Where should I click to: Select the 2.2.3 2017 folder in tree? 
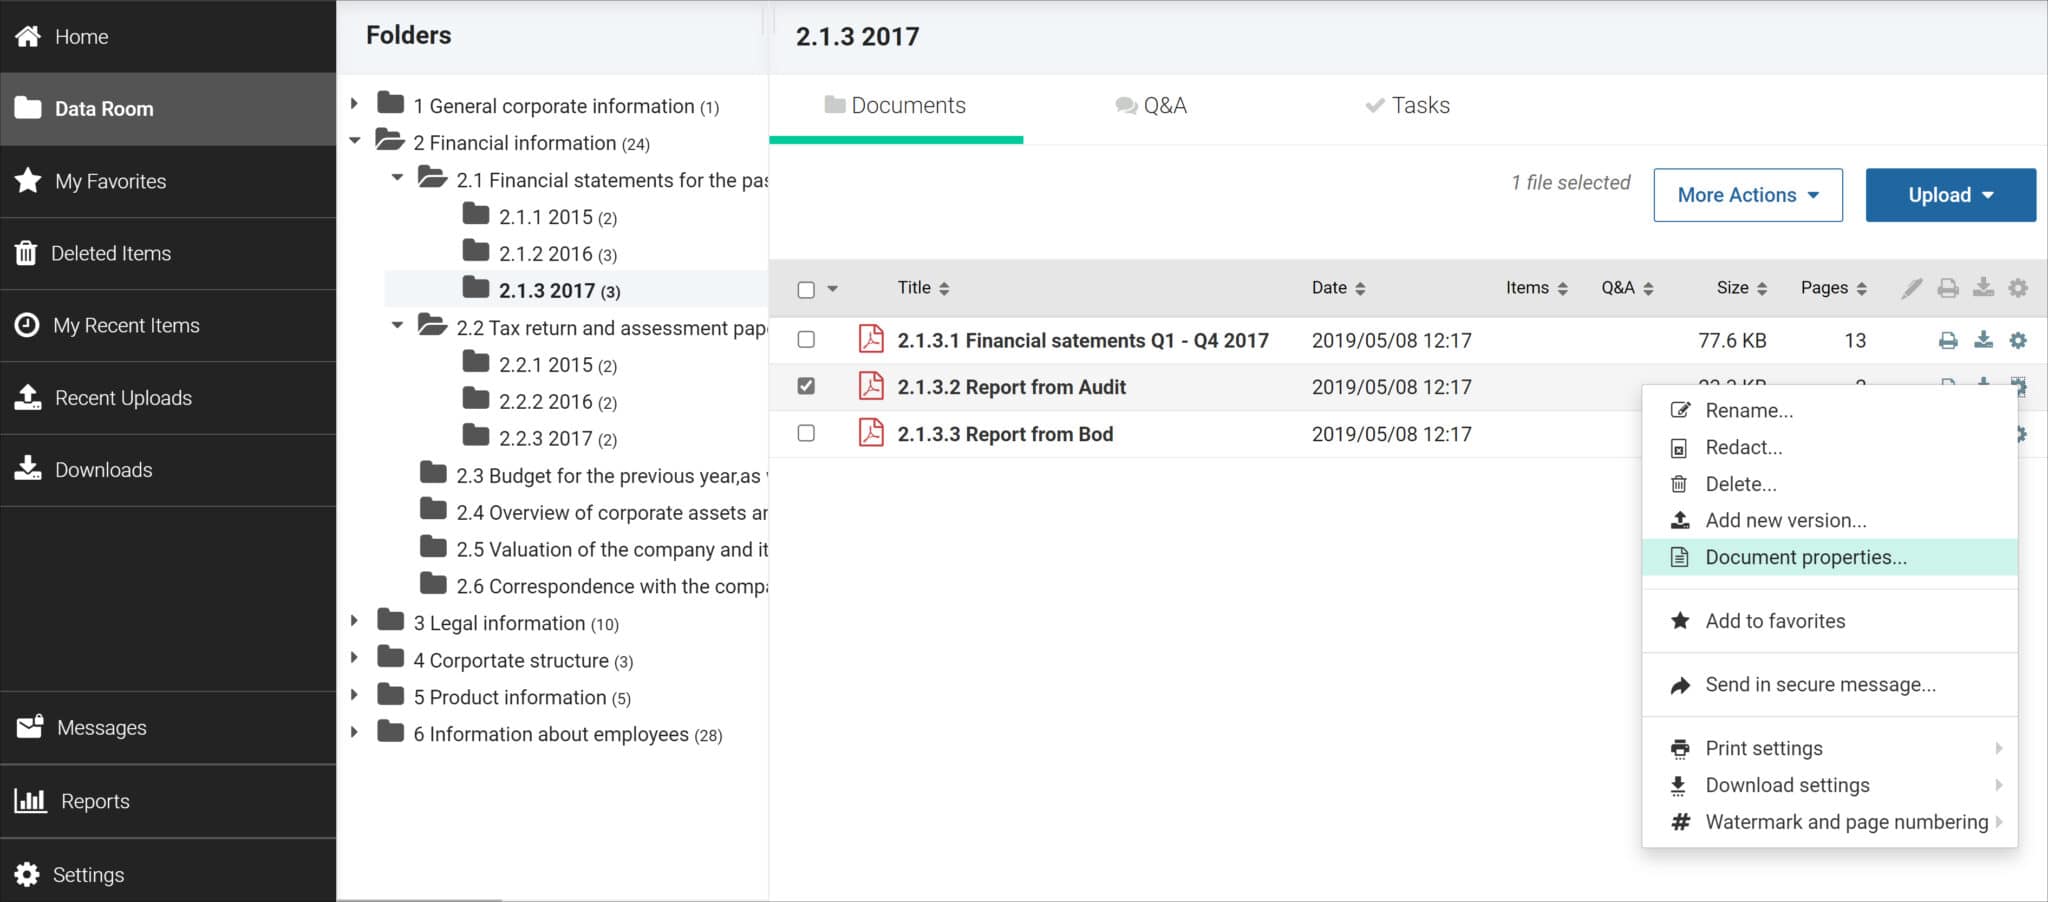pyautogui.click(x=546, y=439)
